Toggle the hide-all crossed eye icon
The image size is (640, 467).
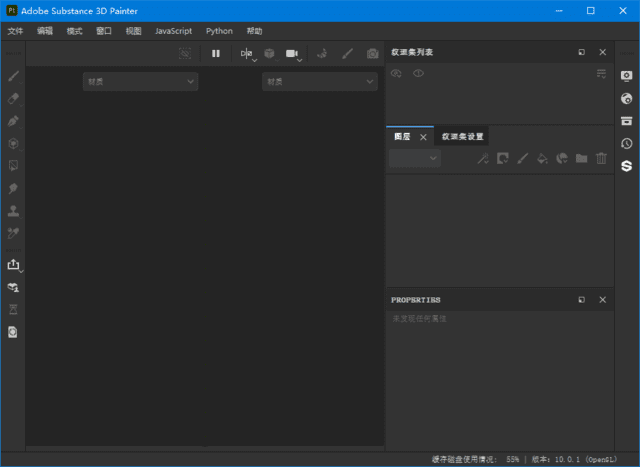396,73
